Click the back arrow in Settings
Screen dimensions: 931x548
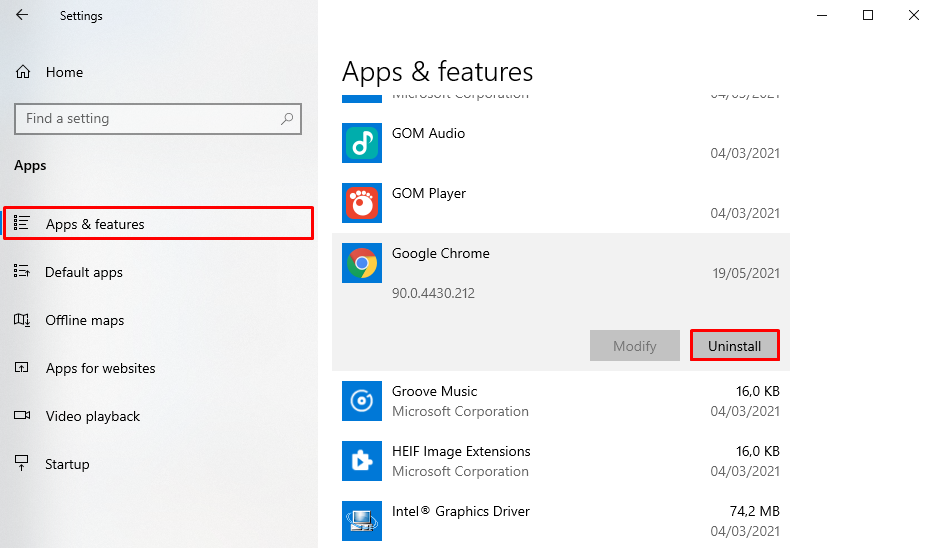[22, 16]
